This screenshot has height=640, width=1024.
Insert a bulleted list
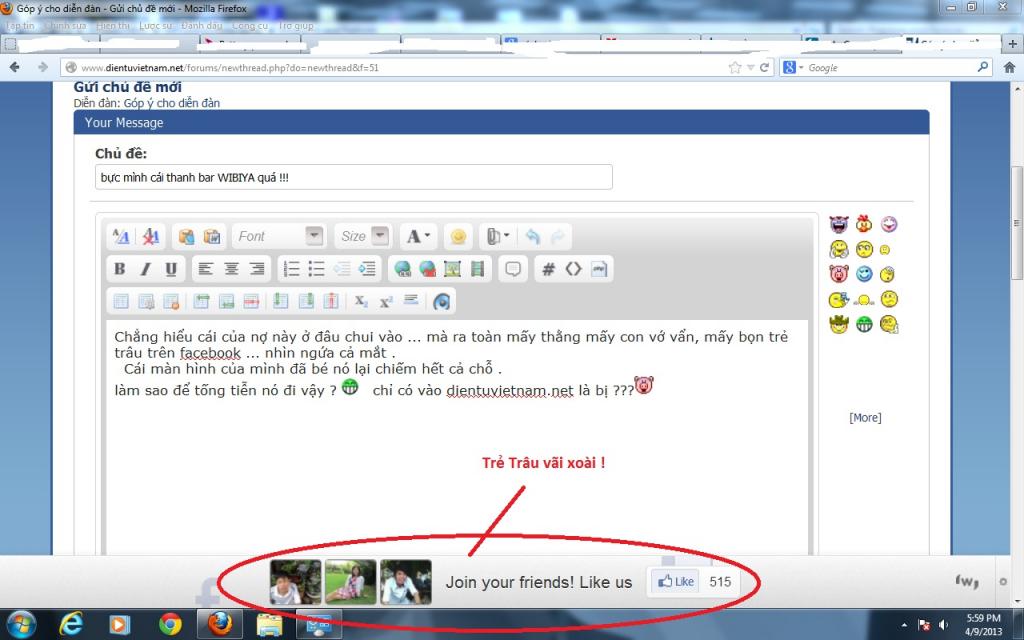click(317, 268)
